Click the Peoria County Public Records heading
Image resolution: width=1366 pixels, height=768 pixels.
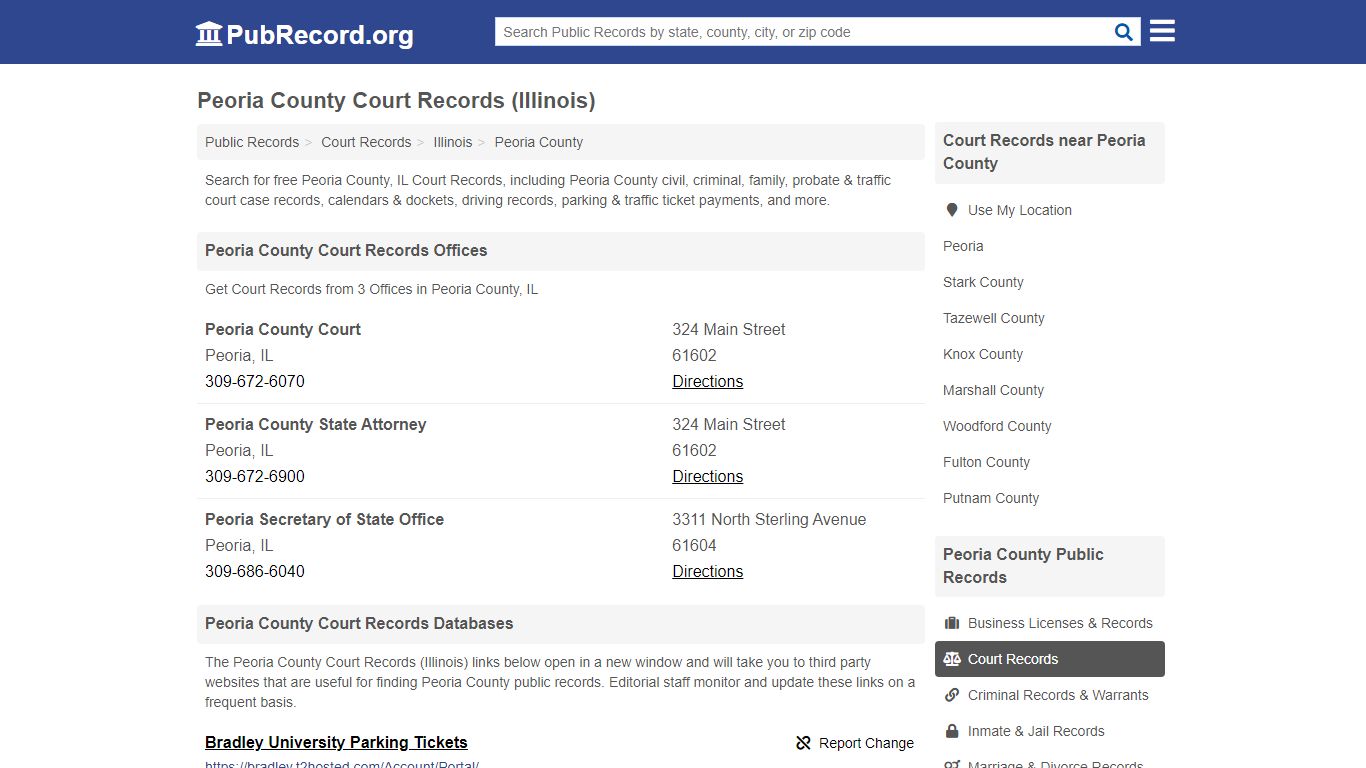(x=1023, y=565)
